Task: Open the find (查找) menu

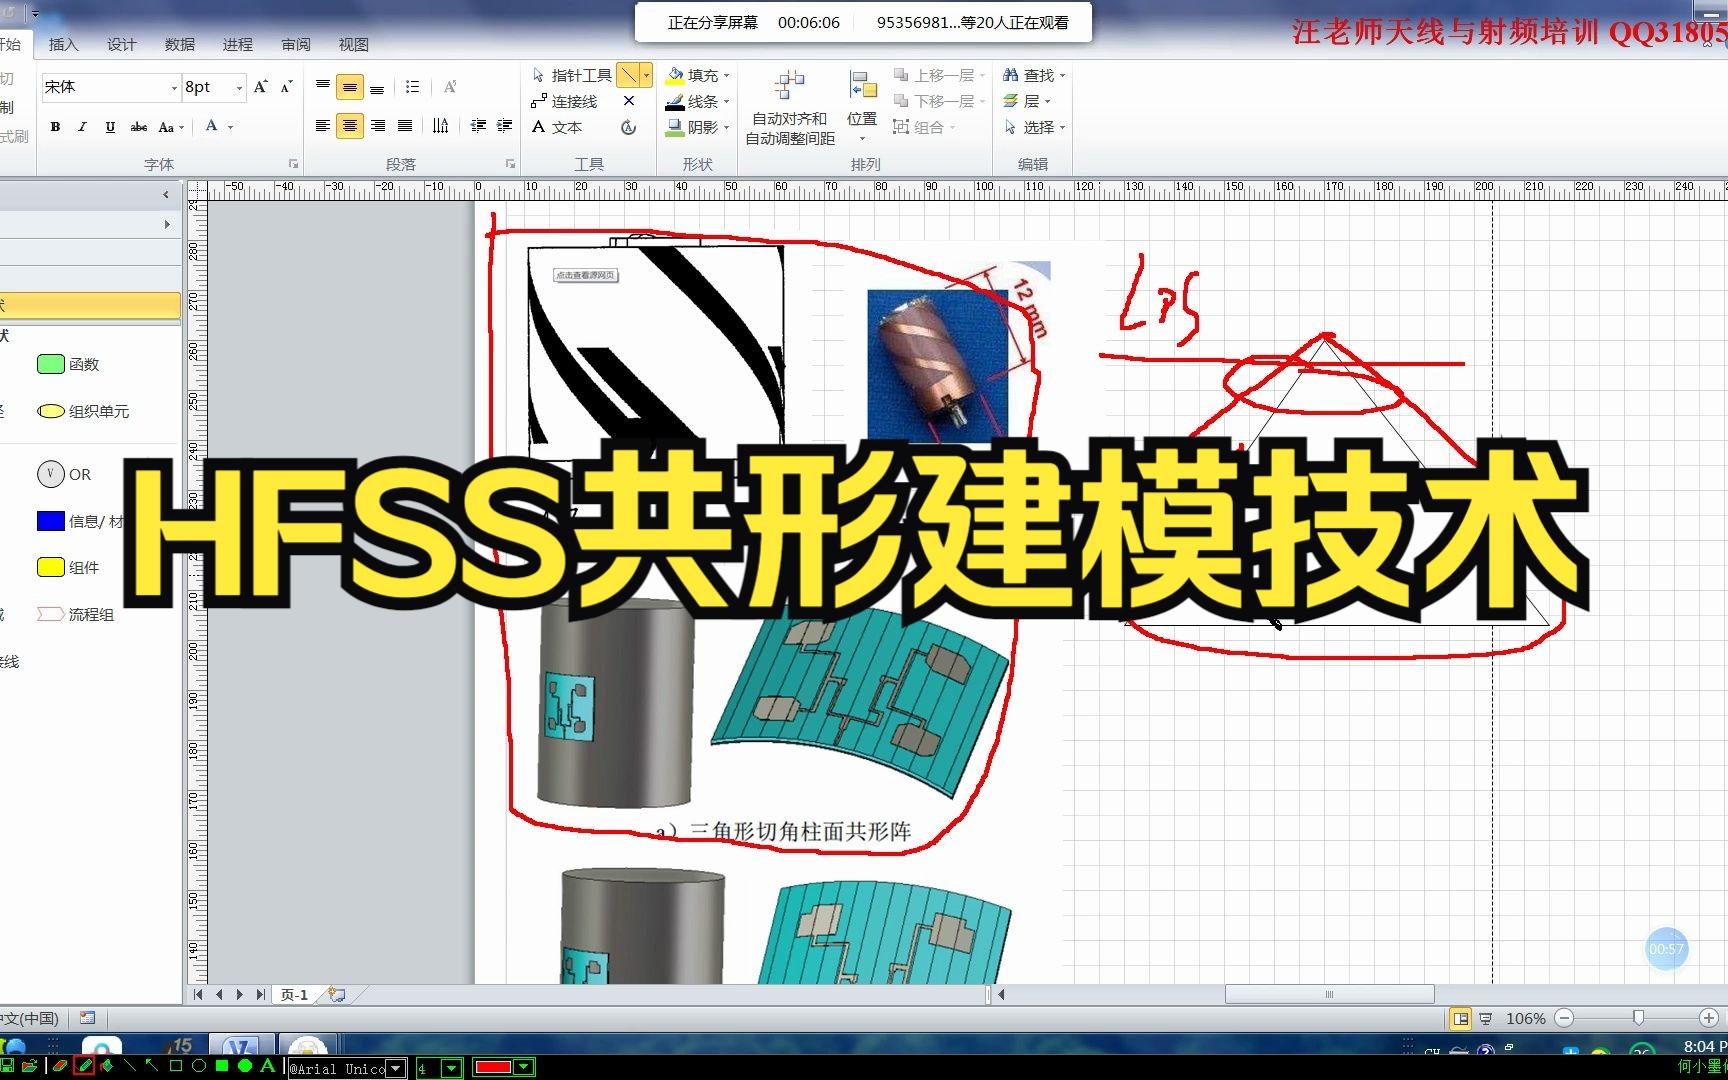Action: [1034, 75]
